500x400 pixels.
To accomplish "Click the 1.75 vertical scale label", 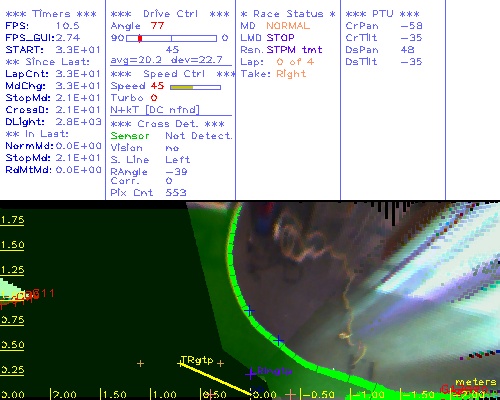I will pyautogui.click(x=12, y=220).
